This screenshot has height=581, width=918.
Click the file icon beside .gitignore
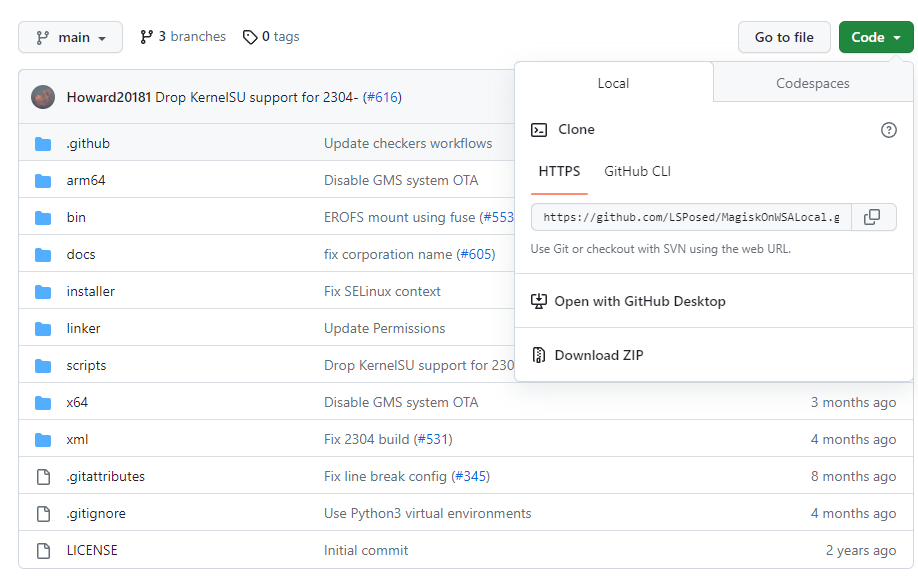(x=43, y=514)
